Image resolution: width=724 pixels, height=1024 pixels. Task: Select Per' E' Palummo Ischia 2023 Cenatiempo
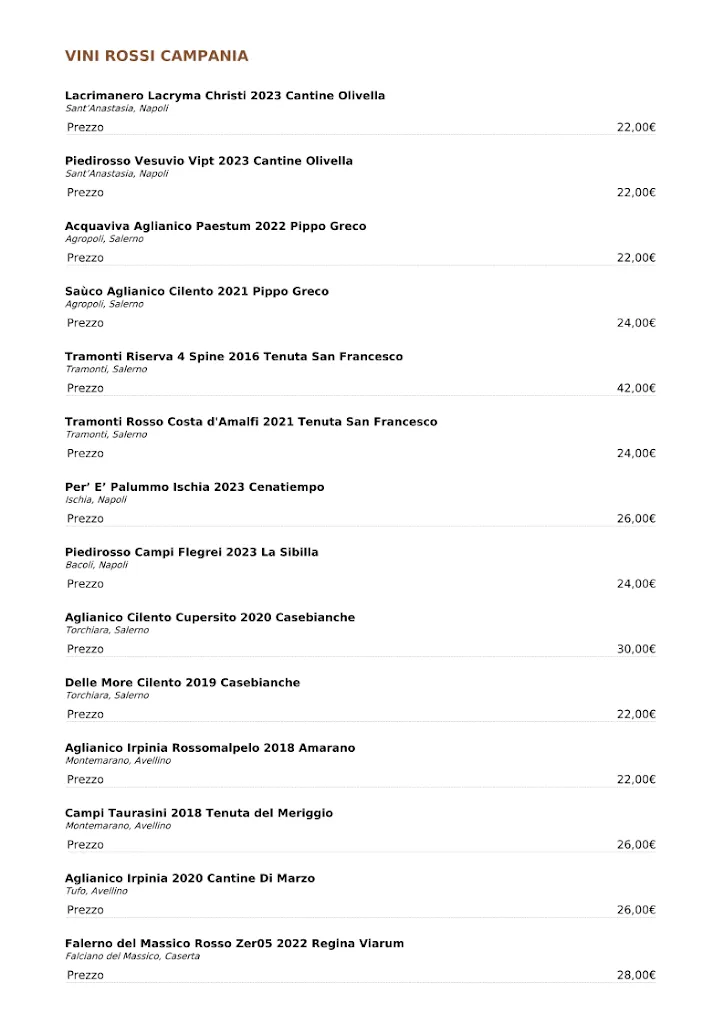pos(195,487)
